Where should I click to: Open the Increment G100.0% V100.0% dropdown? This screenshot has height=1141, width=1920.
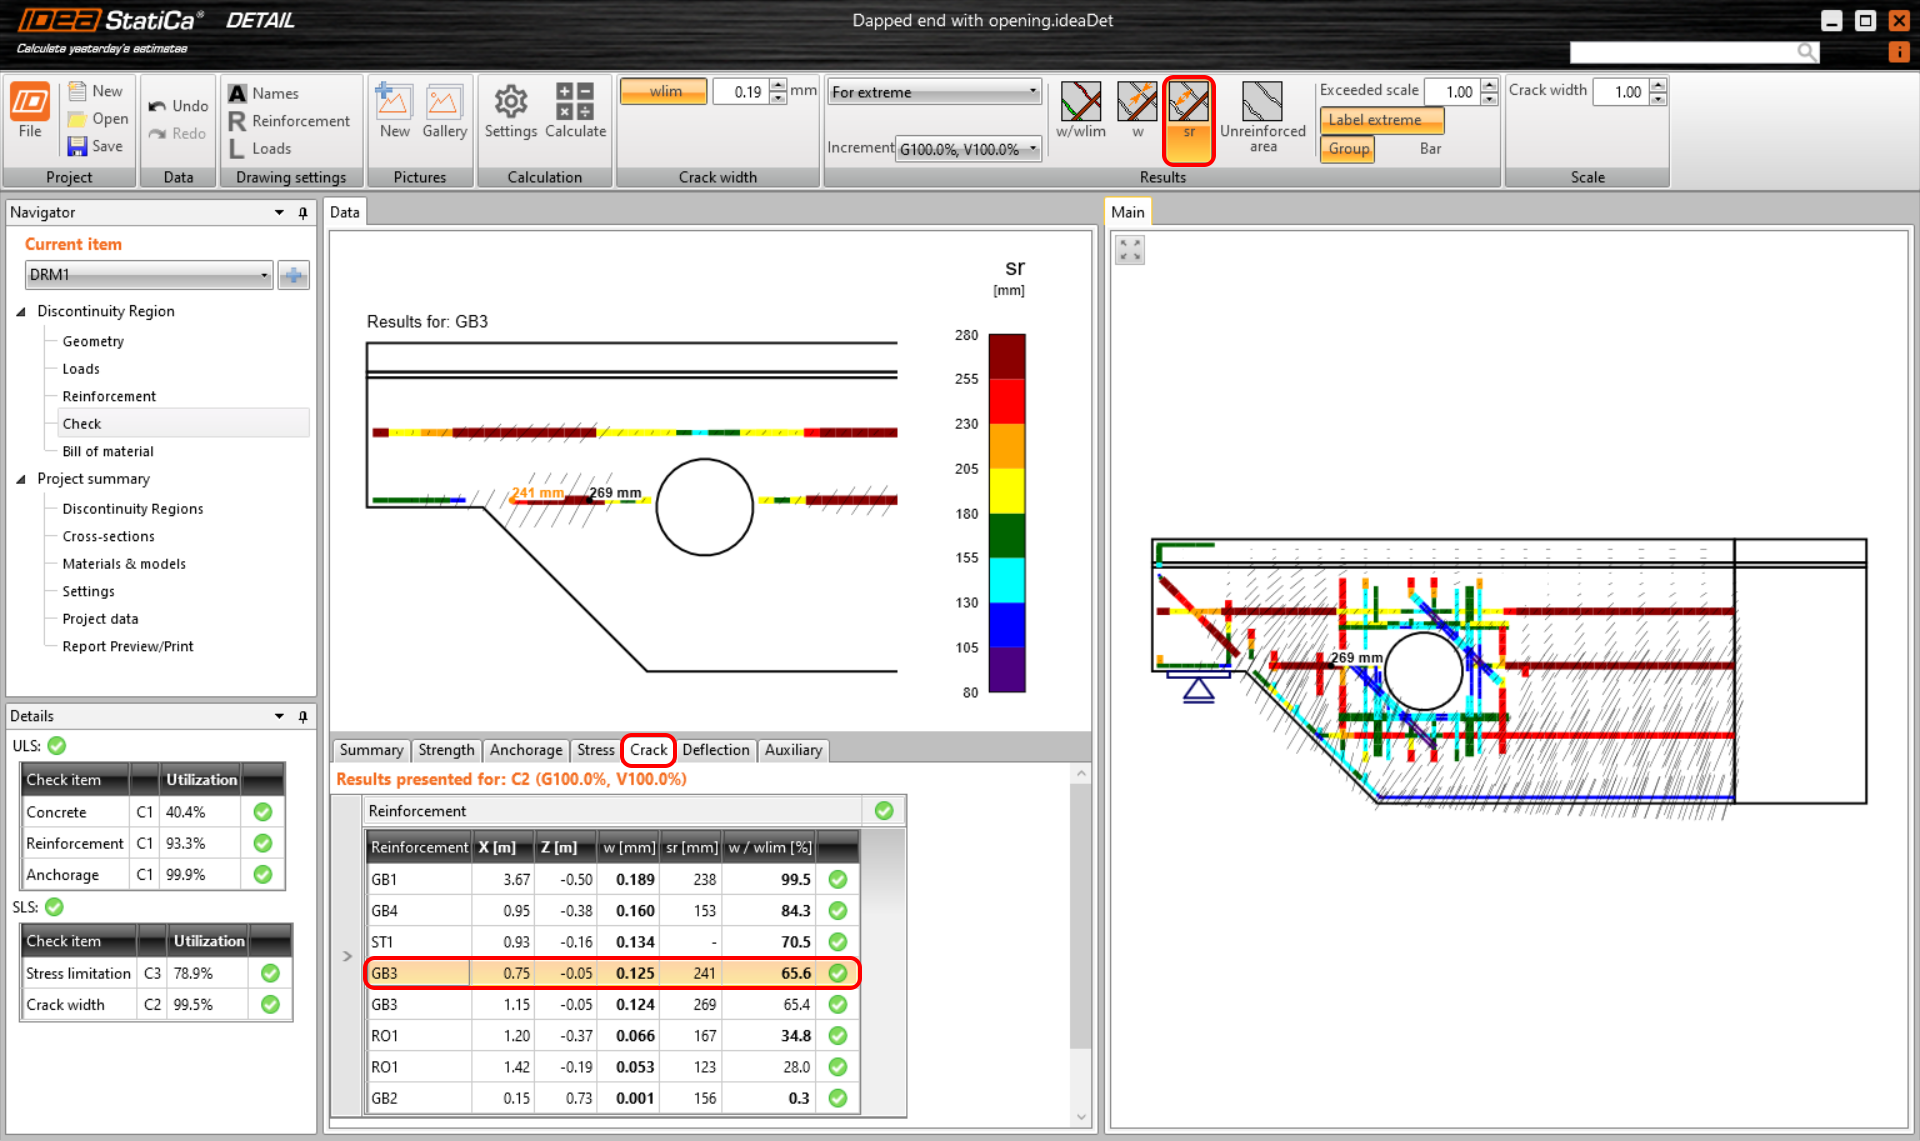point(968,149)
